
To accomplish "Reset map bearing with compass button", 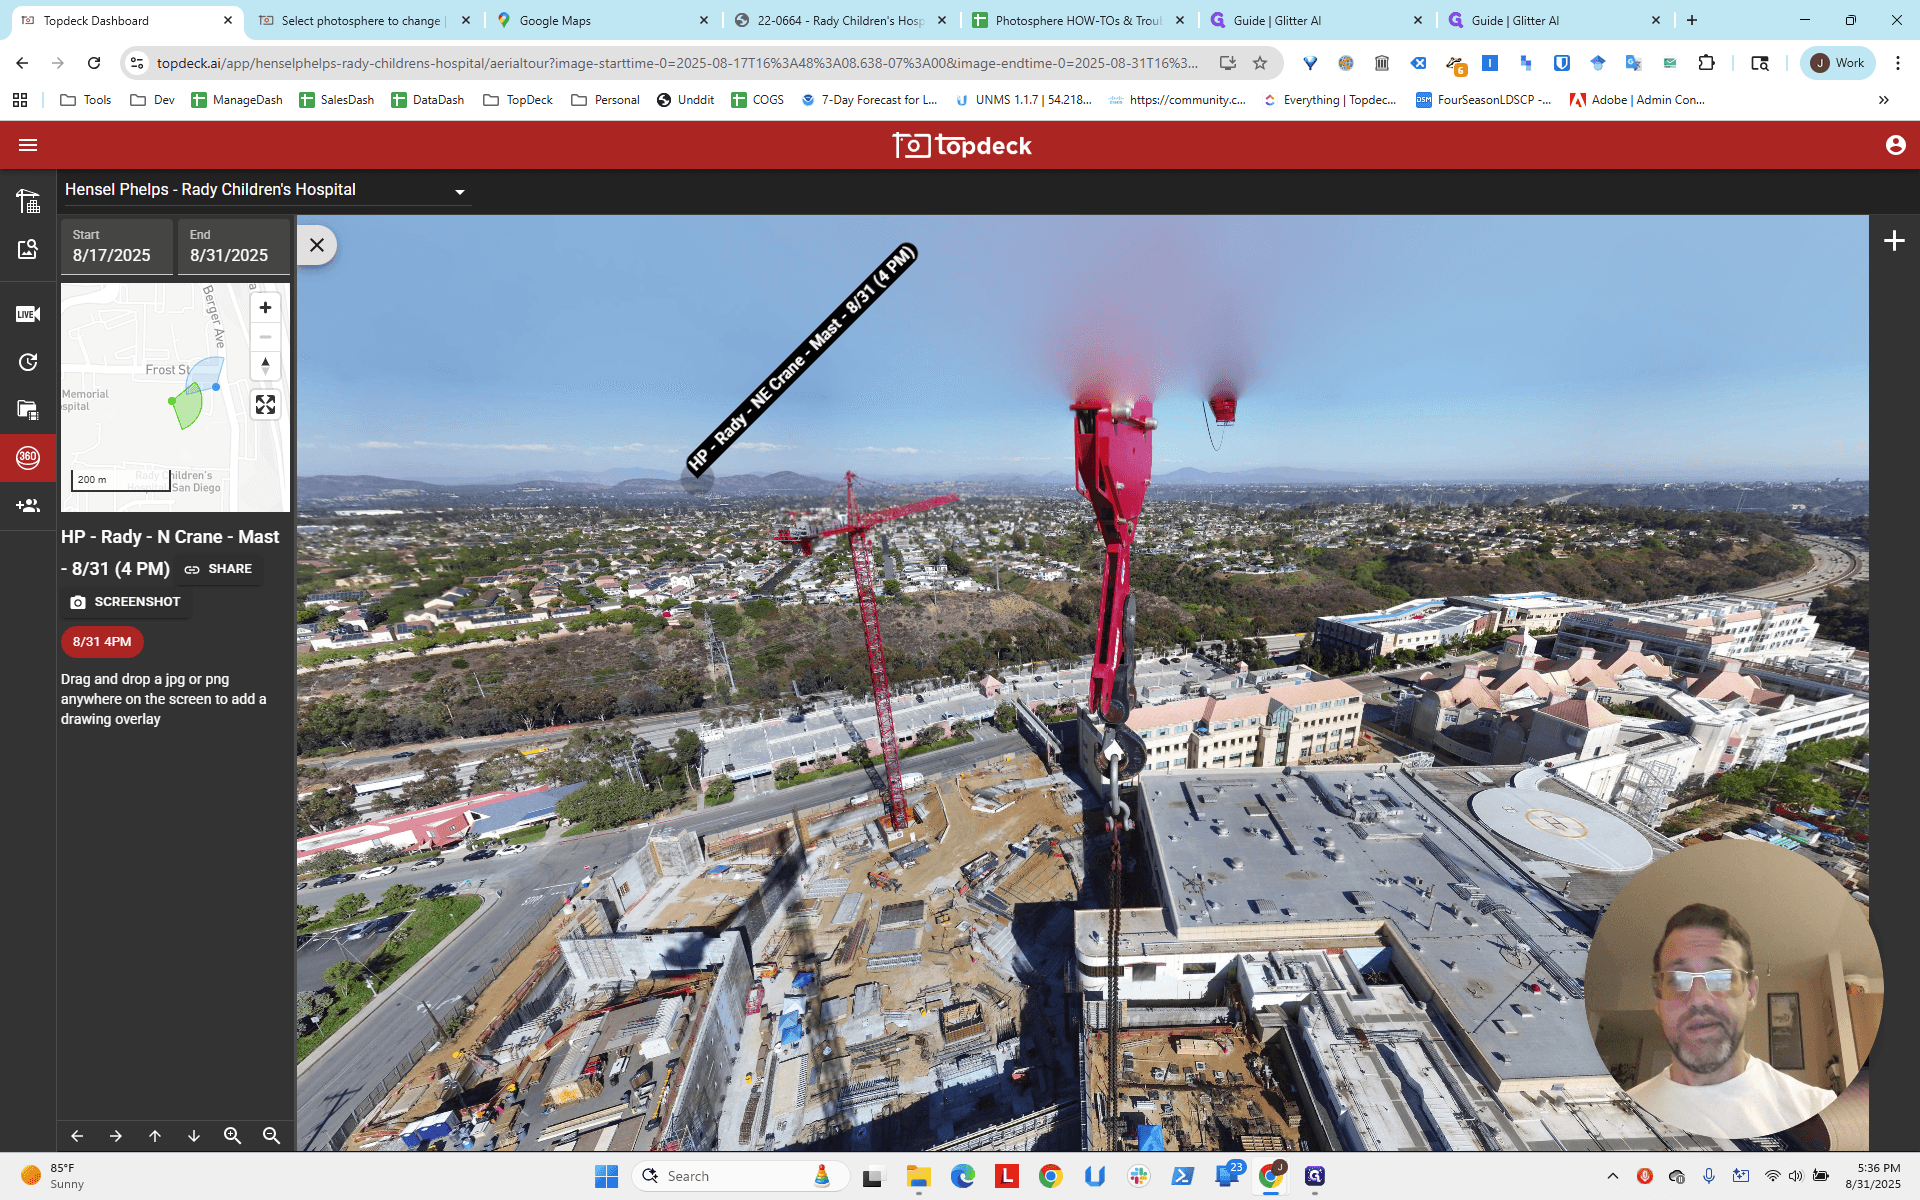I will [265, 366].
